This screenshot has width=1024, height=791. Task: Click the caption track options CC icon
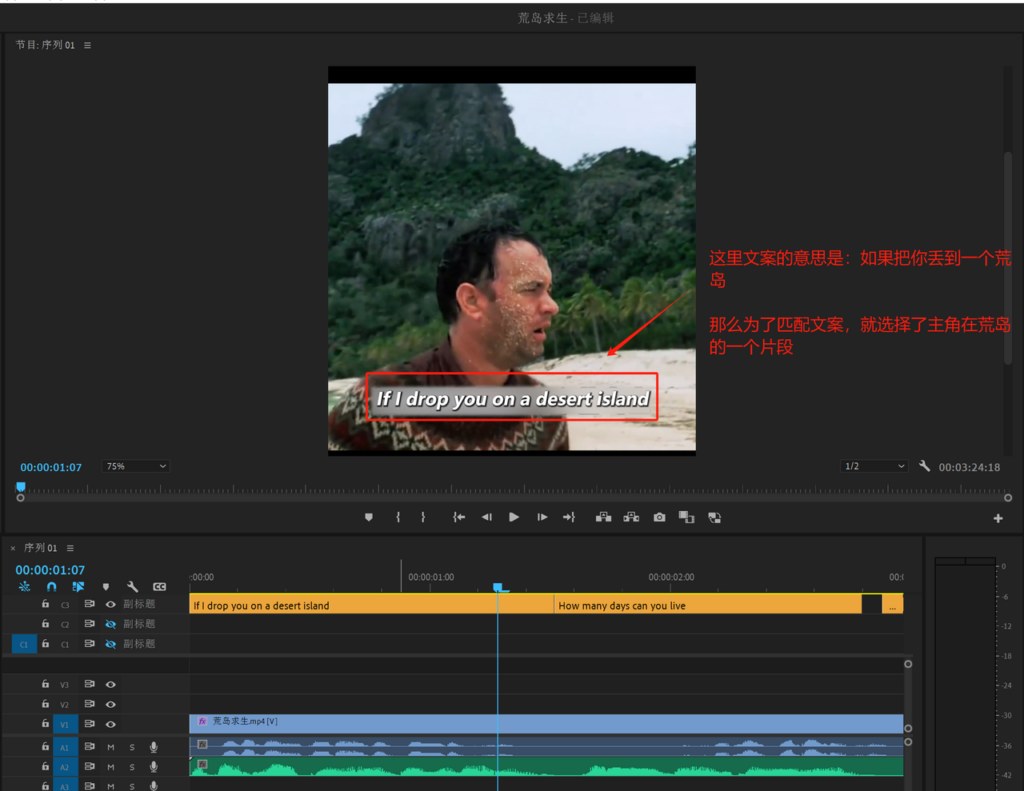[x=159, y=587]
